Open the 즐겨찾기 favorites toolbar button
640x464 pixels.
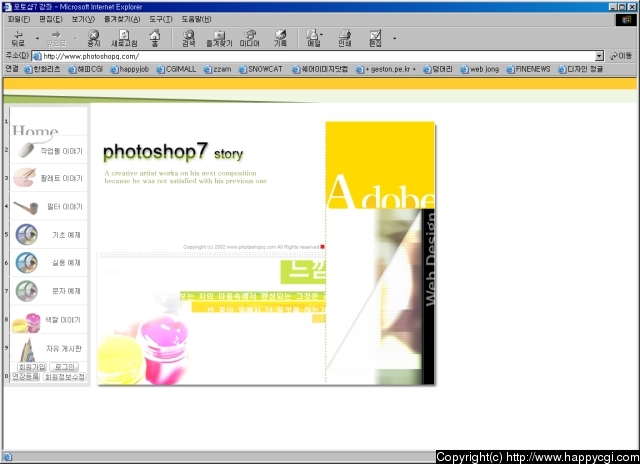(x=219, y=38)
